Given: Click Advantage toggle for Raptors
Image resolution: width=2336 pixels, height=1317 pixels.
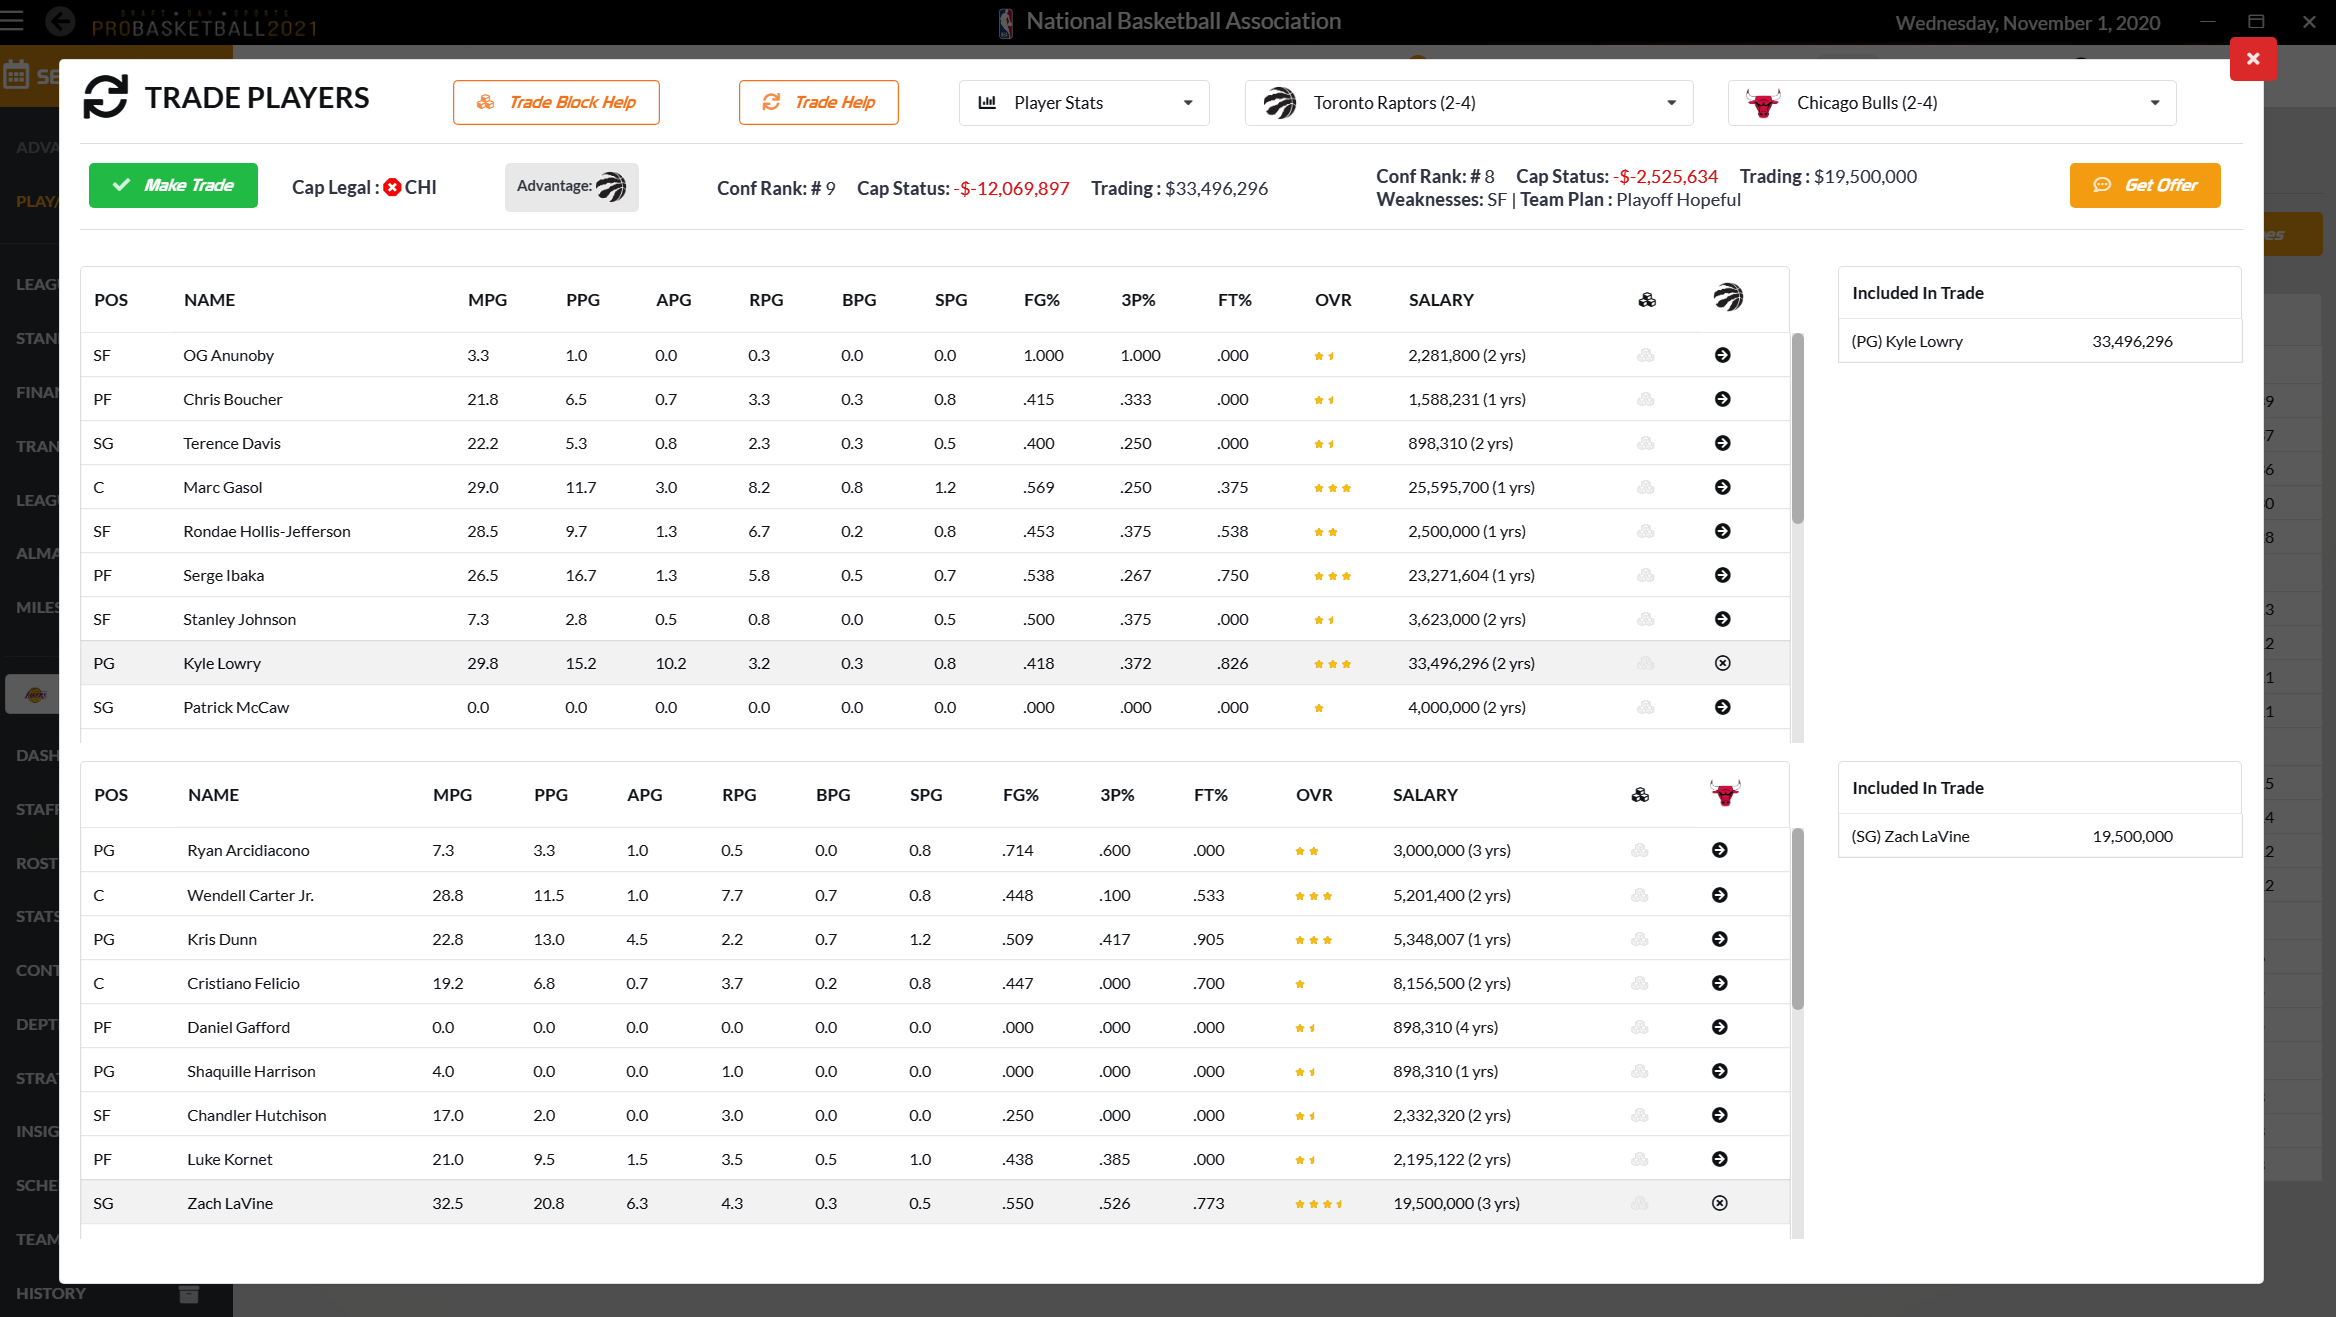Looking at the screenshot, I should [x=571, y=186].
